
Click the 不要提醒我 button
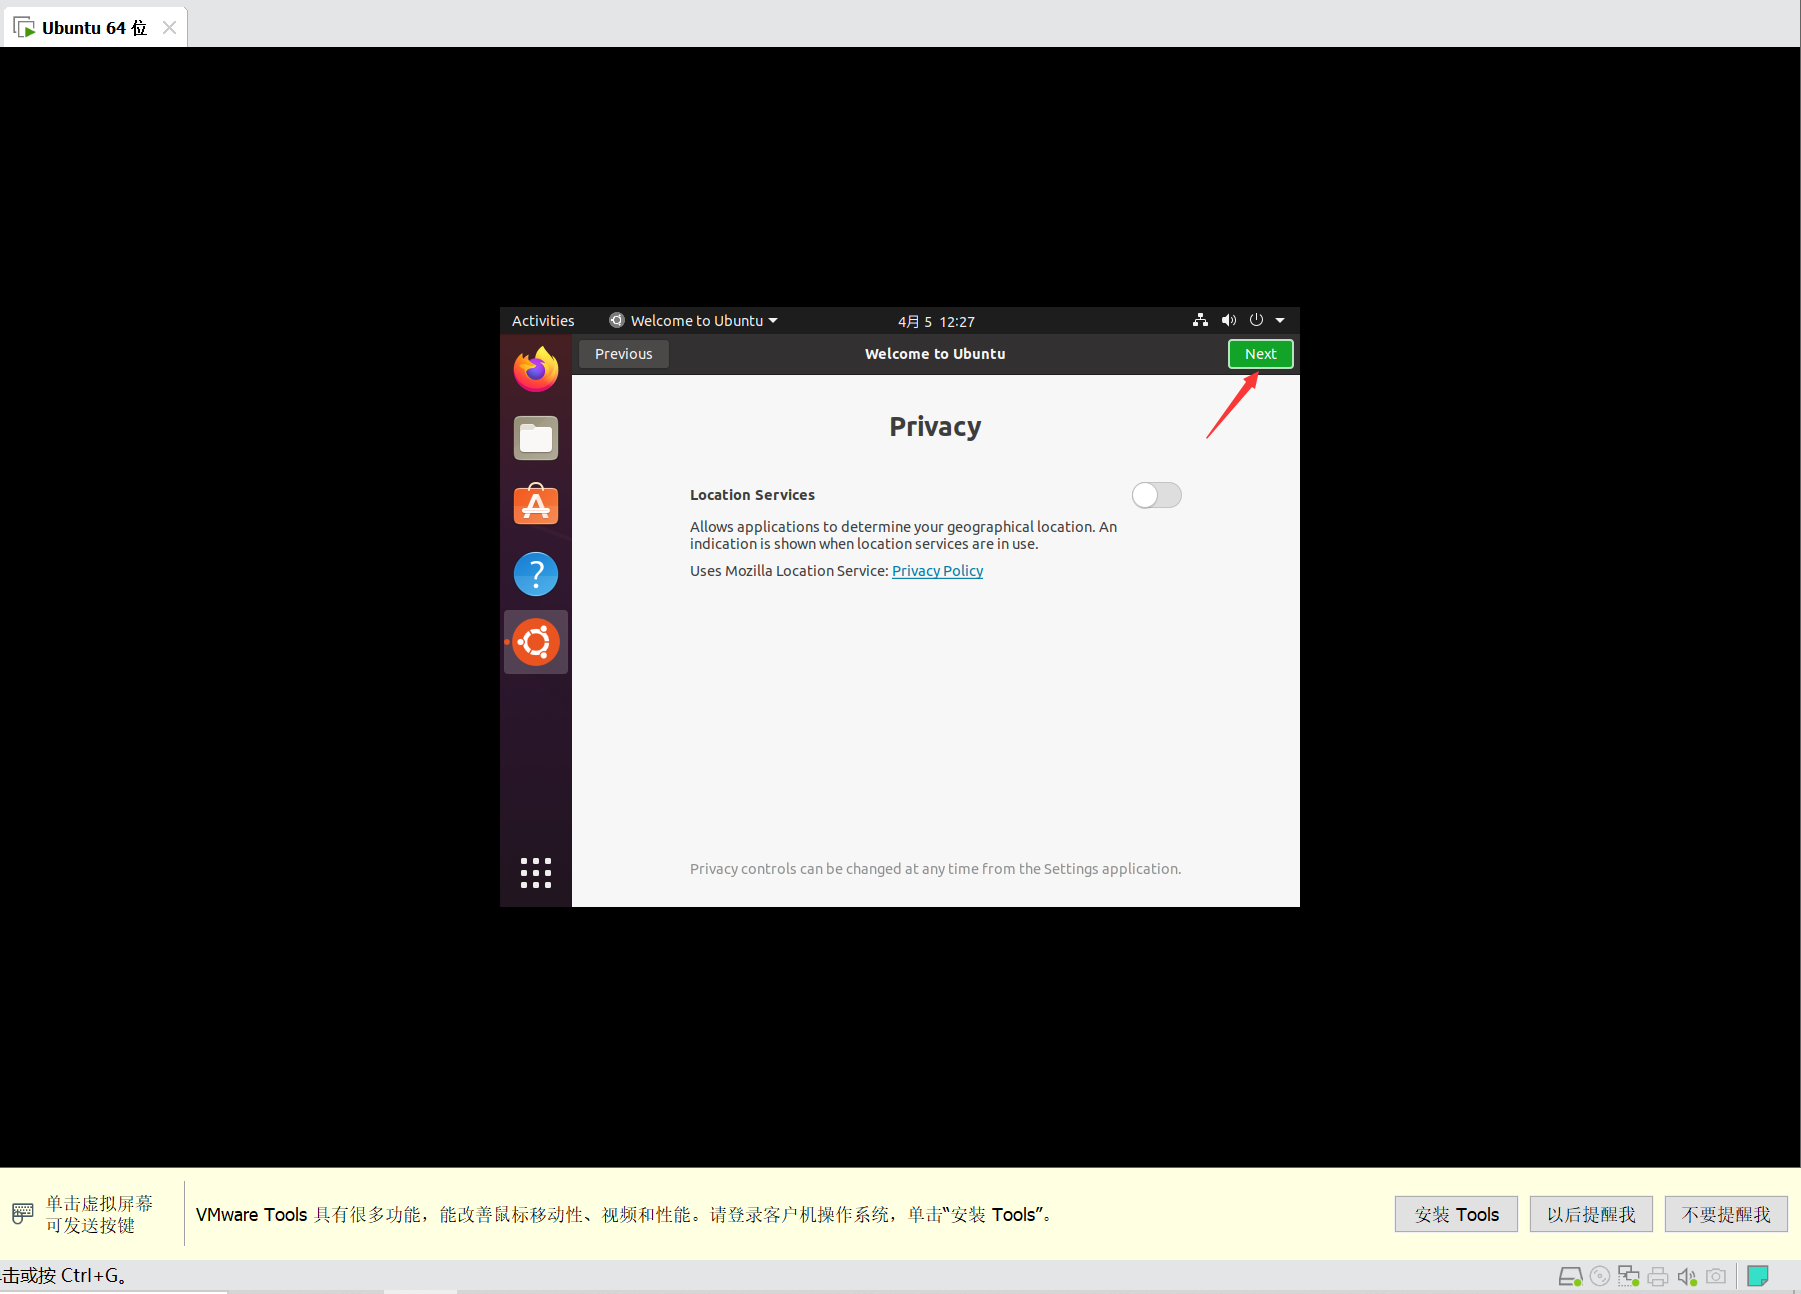[x=1726, y=1214]
